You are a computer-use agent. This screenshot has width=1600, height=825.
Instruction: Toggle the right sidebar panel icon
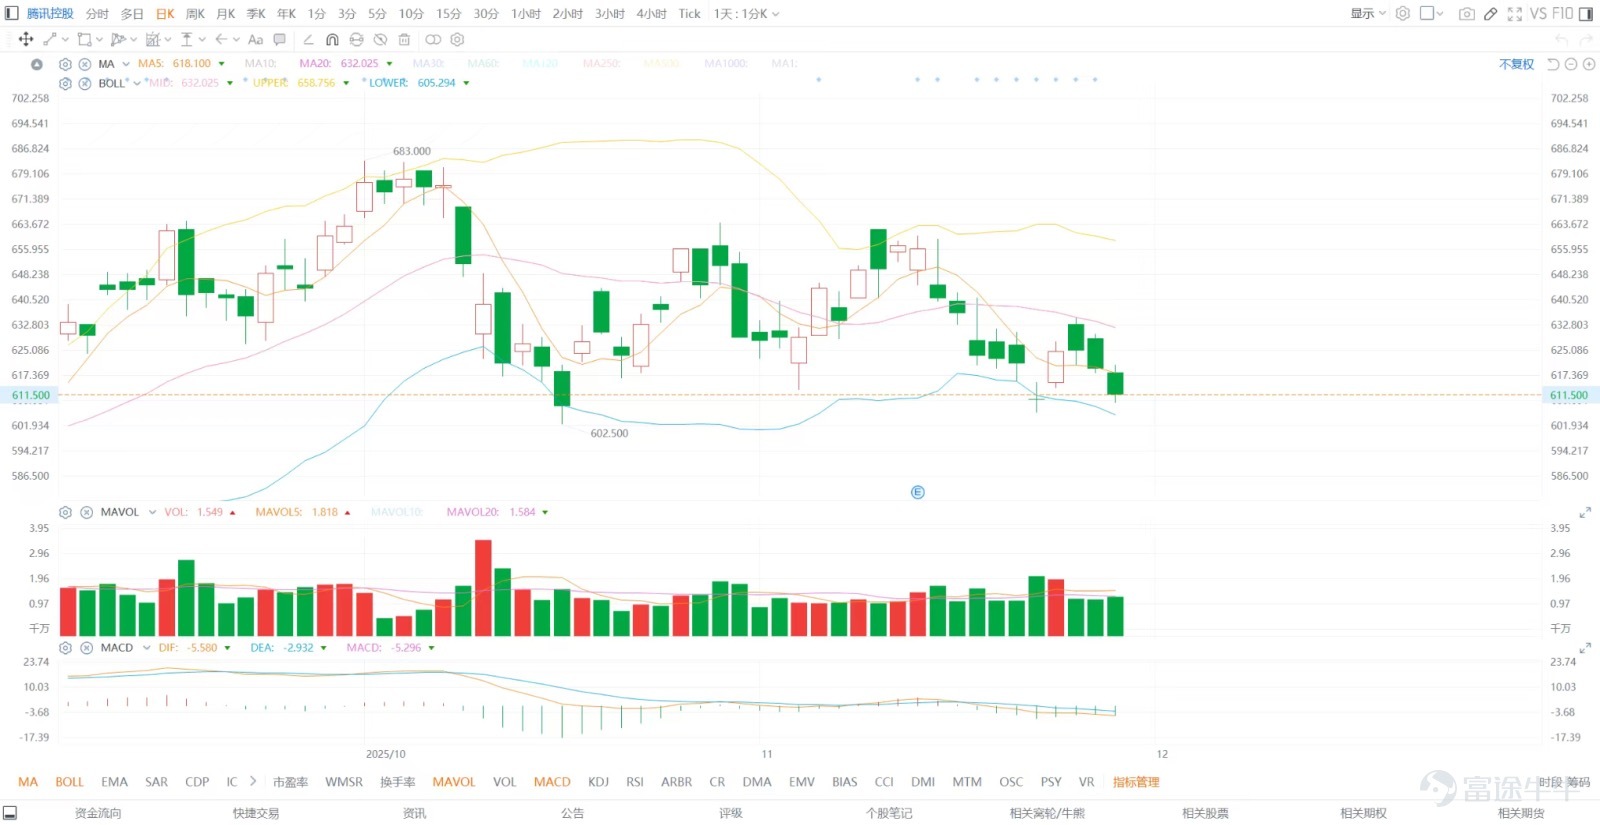click(1586, 14)
